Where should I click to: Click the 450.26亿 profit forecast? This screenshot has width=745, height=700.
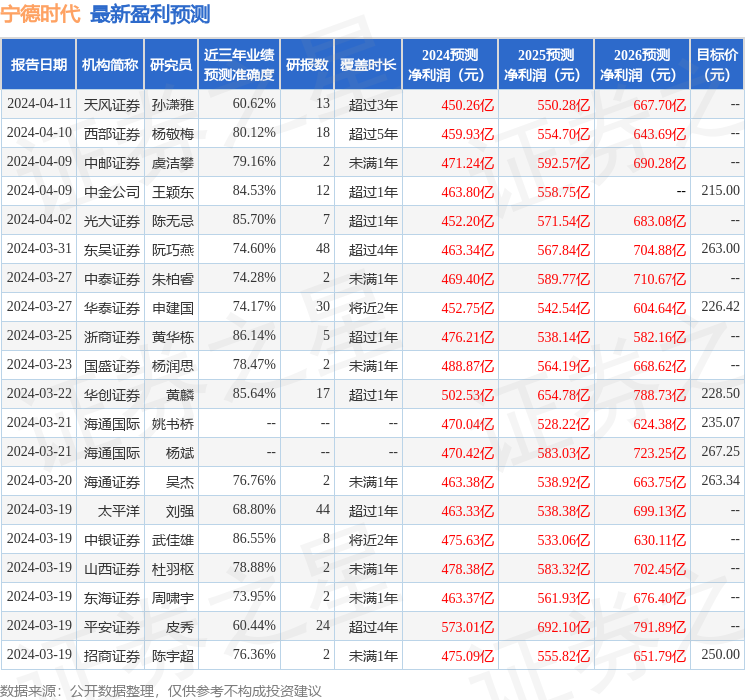[x=468, y=105]
